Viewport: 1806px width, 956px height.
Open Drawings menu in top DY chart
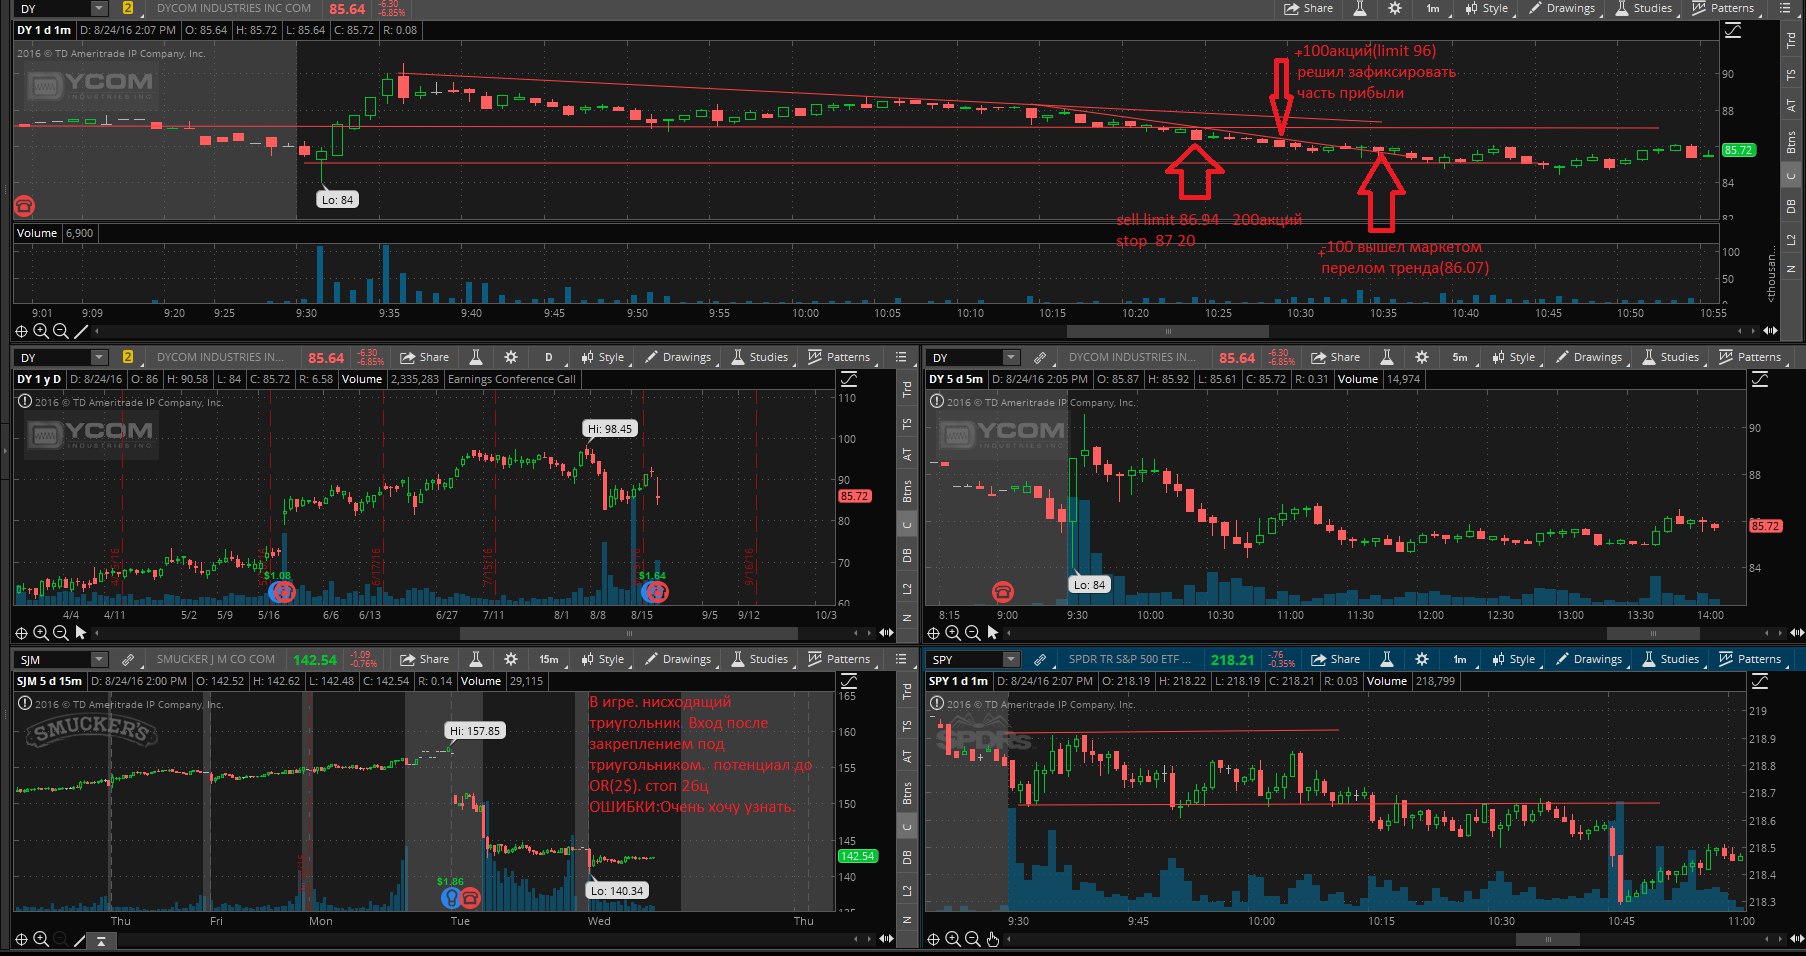pos(1562,8)
